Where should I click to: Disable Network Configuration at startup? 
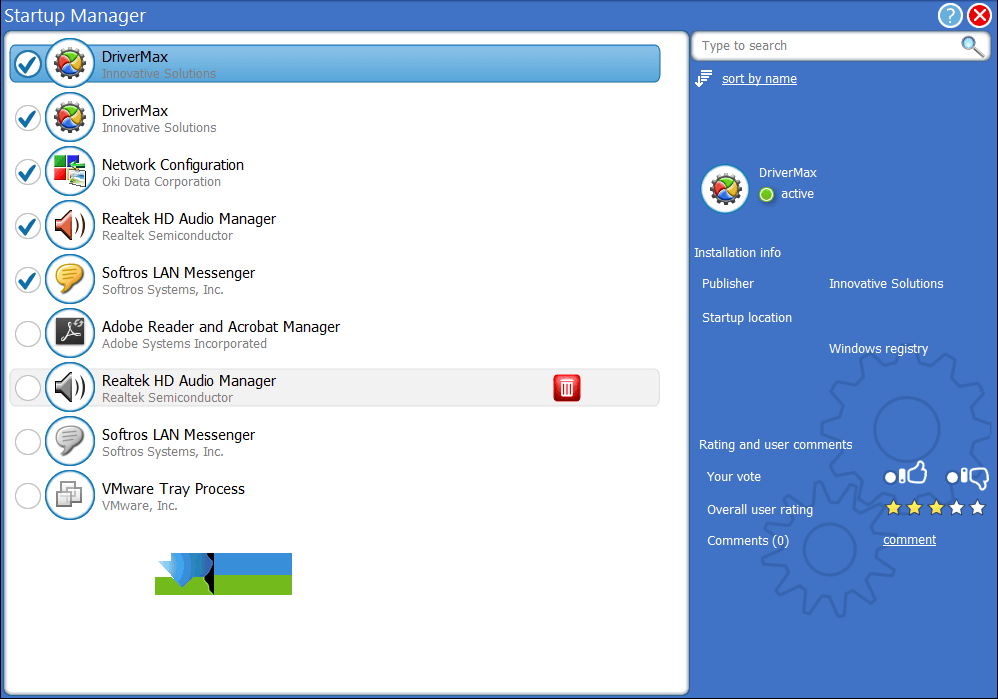point(28,172)
